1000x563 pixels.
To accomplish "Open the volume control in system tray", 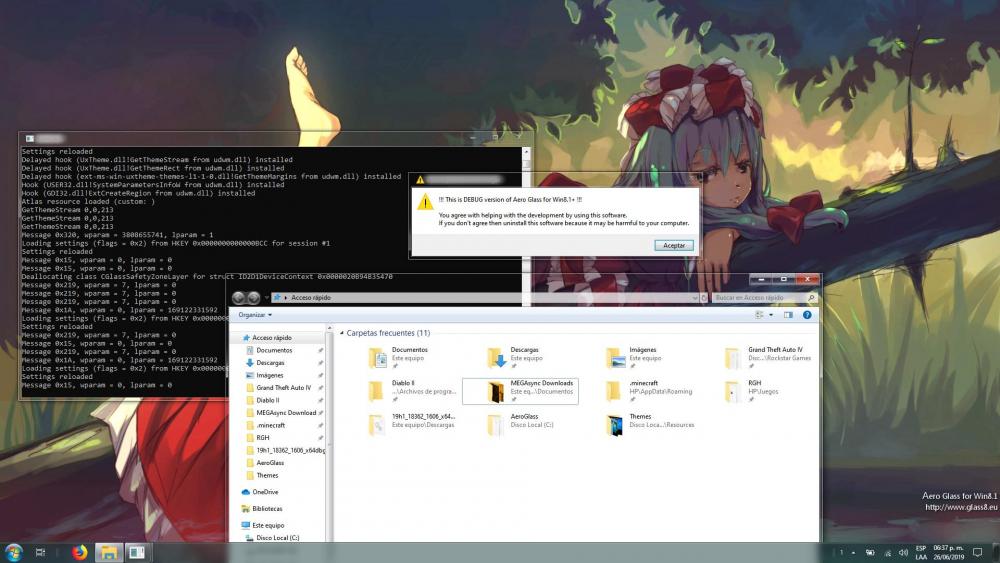I will pos(903,552).
